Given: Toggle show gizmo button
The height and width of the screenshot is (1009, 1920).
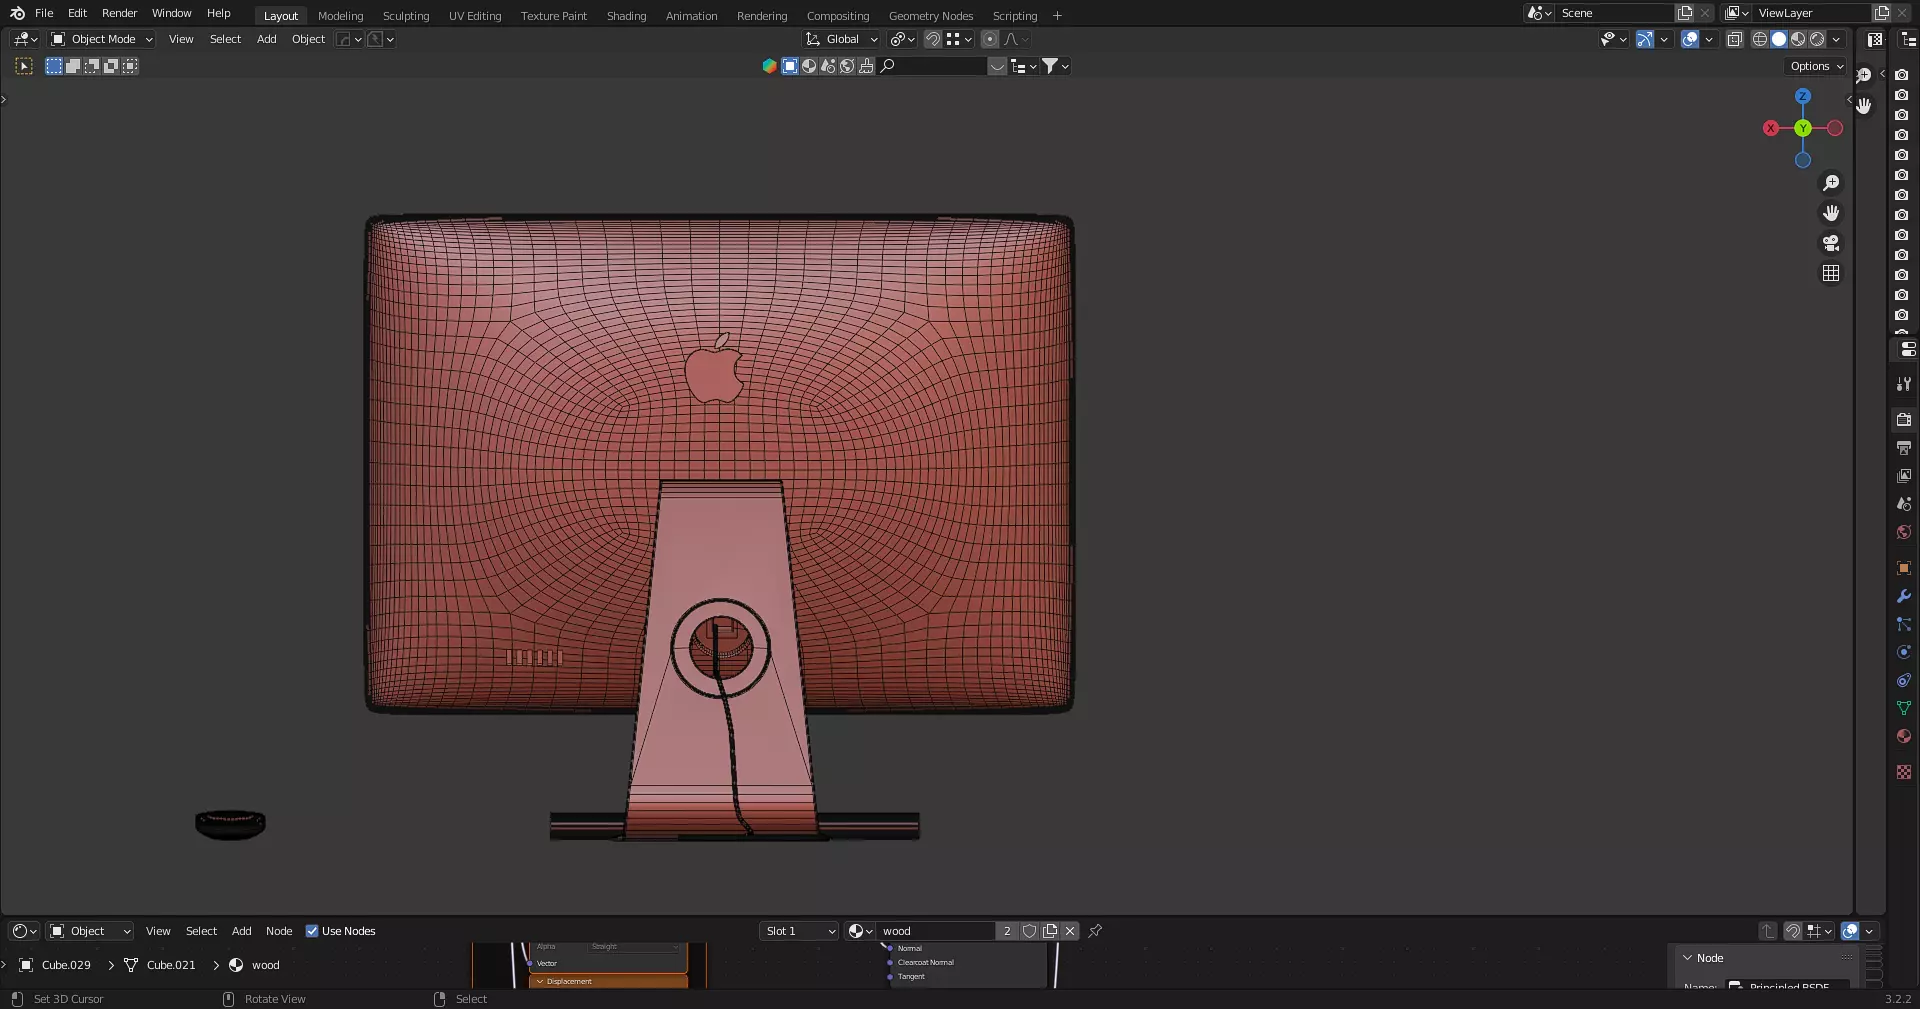Looking at the screenshot, I should point(1645,39).
